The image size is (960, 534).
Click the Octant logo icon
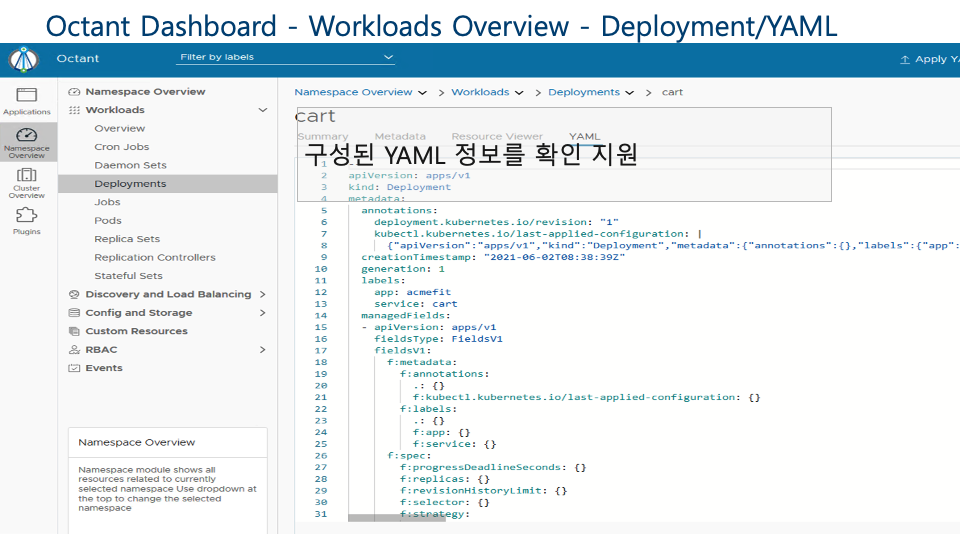[x=24, y=59]
